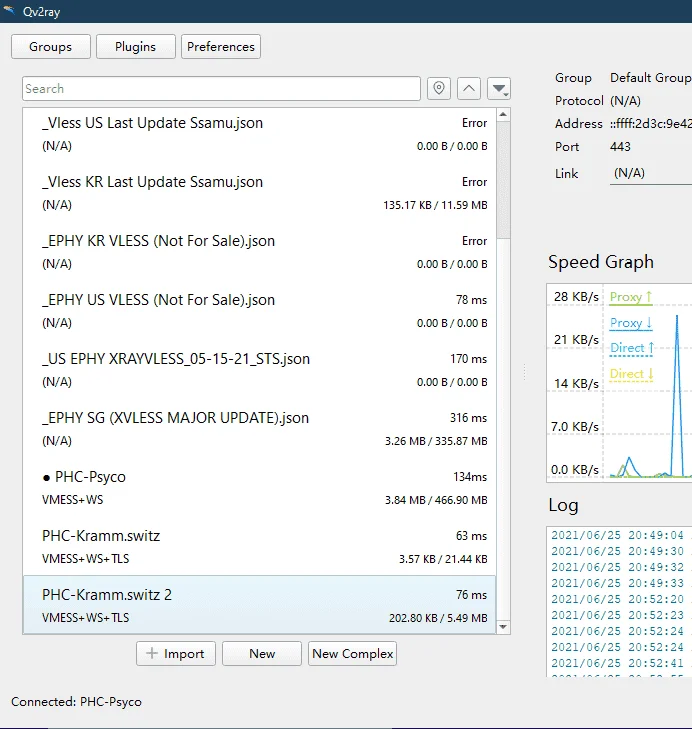Select _EPHY KR VLESS (Not For Sale).json

click(x=260, y=252)
